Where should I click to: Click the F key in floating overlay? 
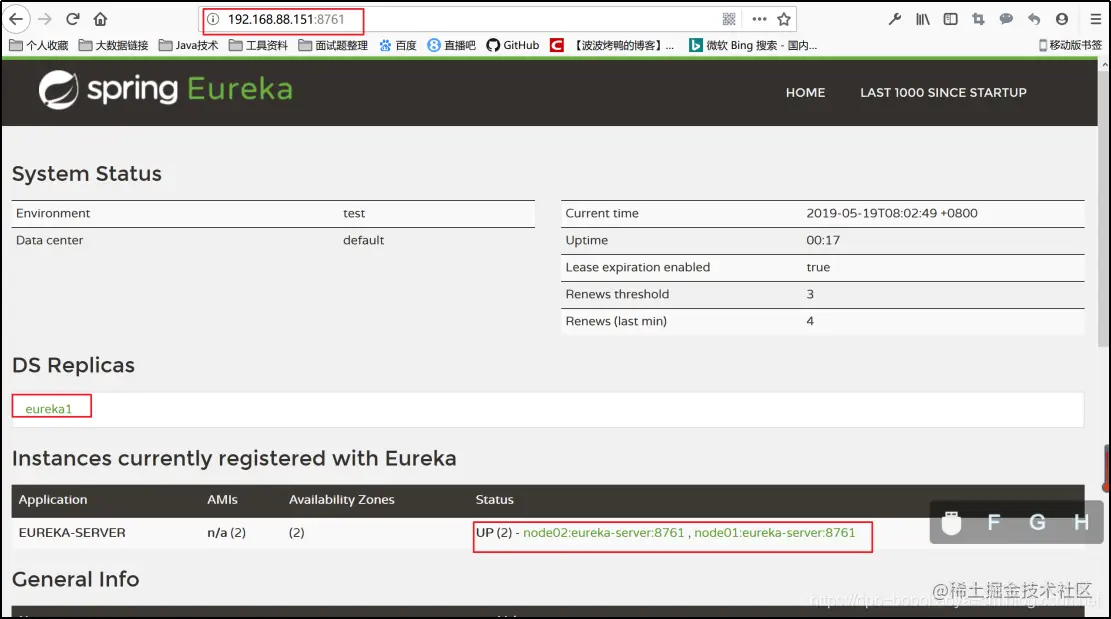tap(994, 523)
